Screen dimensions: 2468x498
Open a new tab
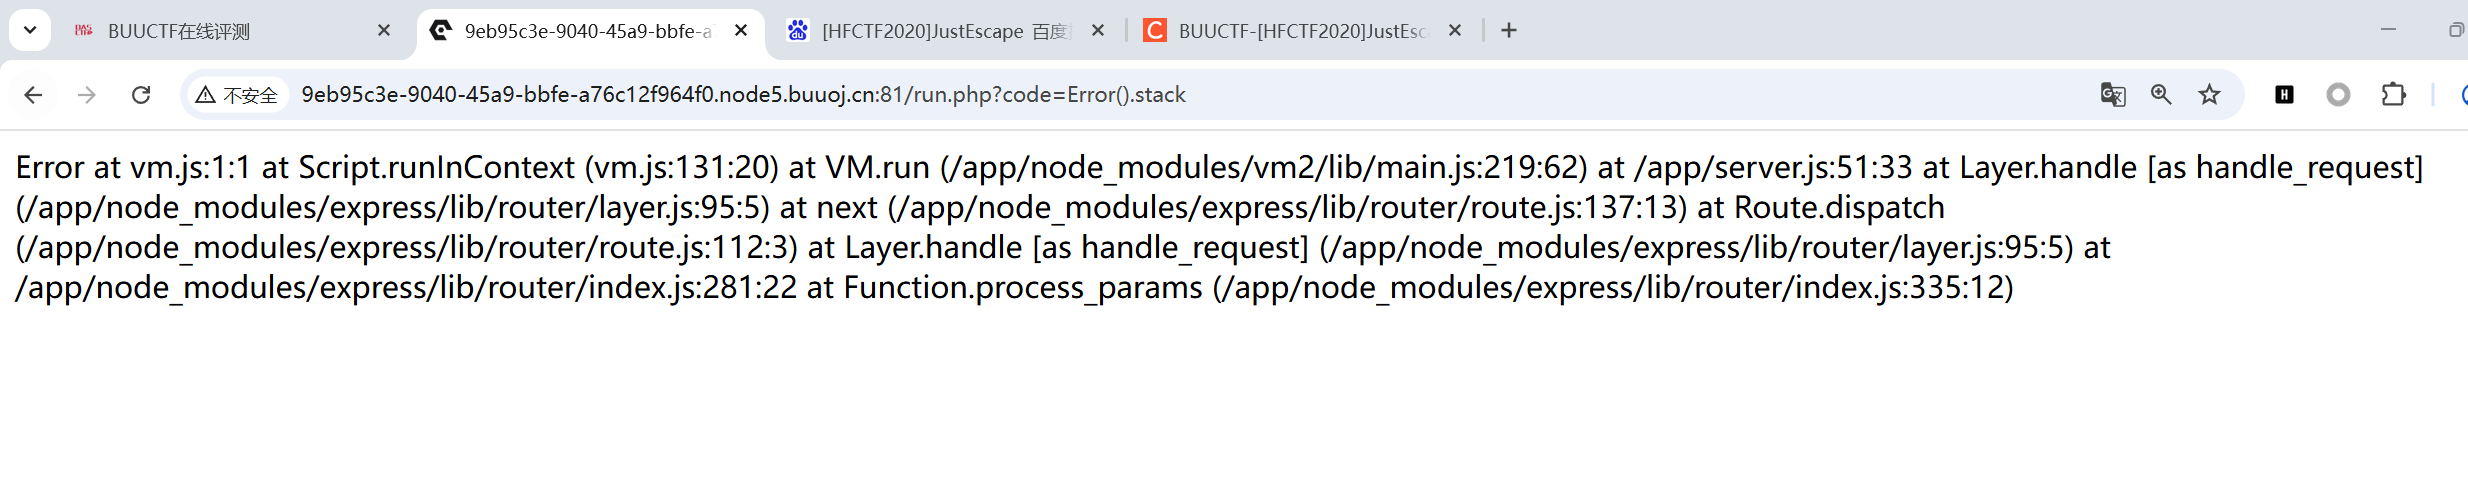click(x=1509, y=31)
